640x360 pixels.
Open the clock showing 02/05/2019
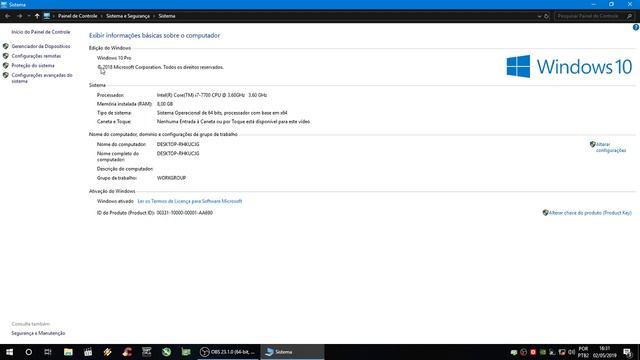(604, 352)
